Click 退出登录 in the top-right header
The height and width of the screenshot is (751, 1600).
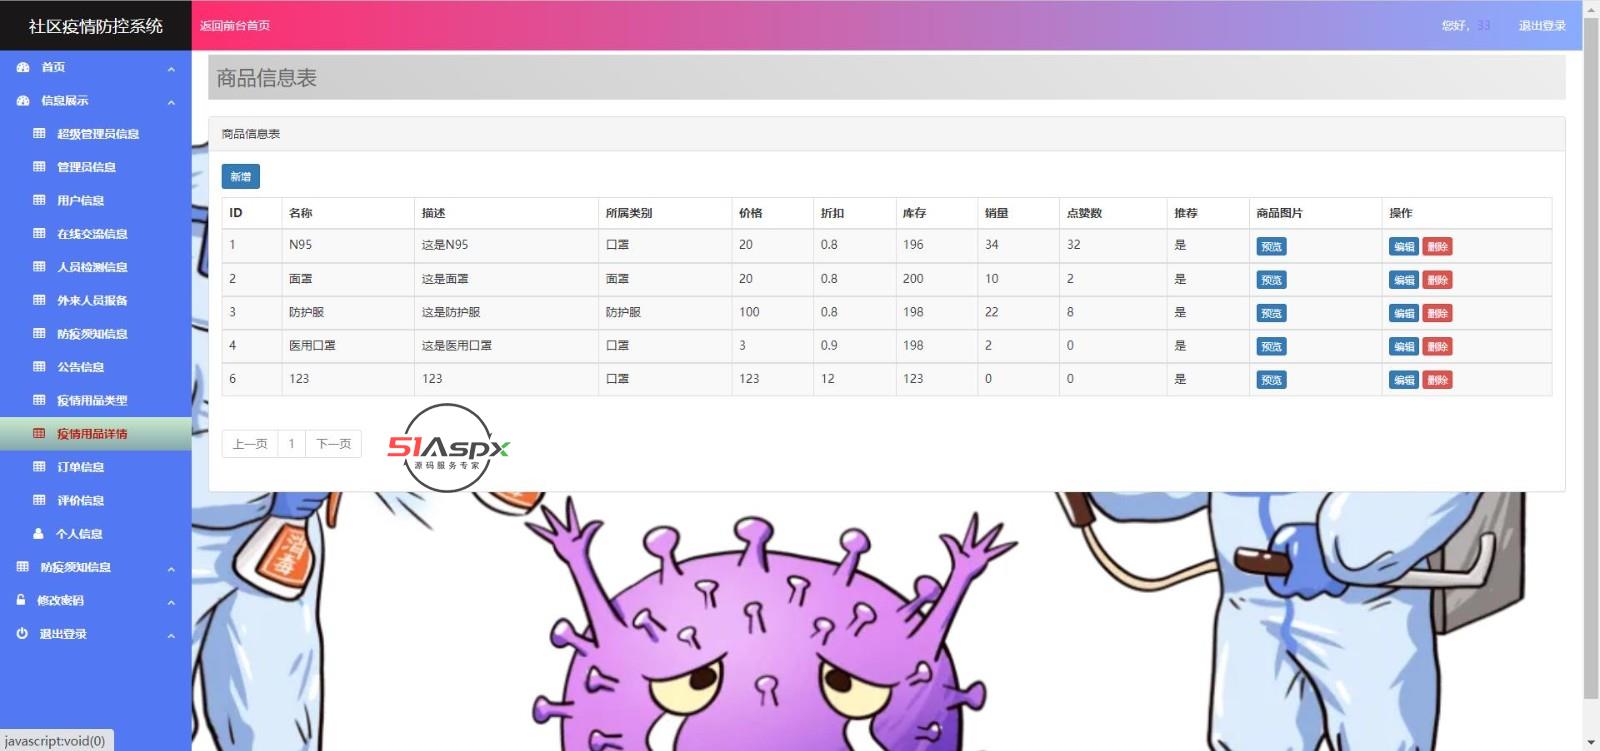coord(1542,26)
